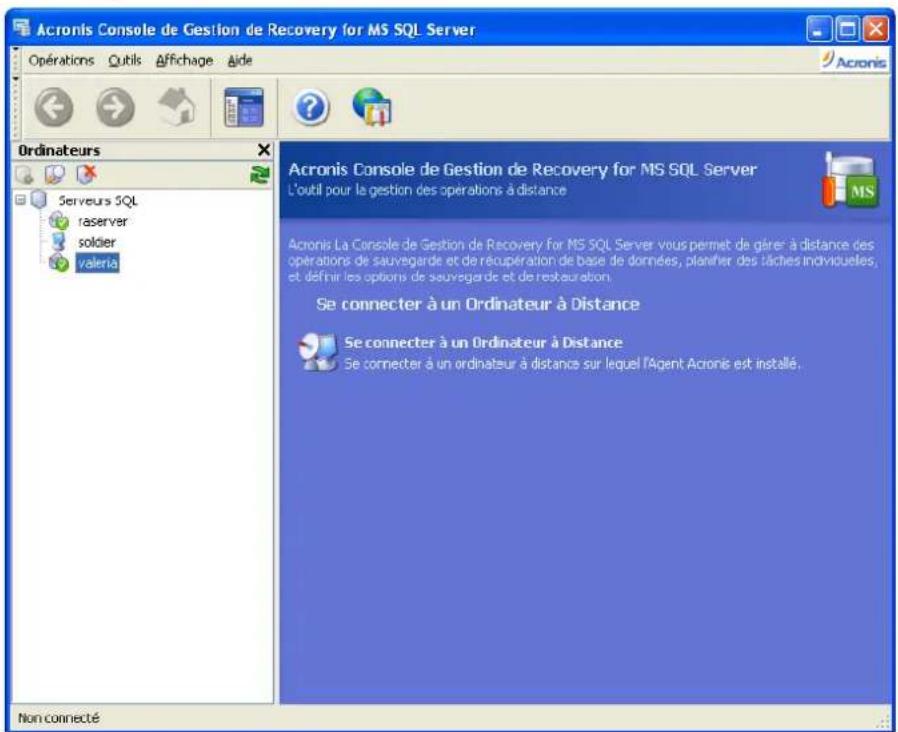898x732 pixels.
Task: Click Se connecter à un Ordinateur à Distance link
Action: (x=483, y=343)
